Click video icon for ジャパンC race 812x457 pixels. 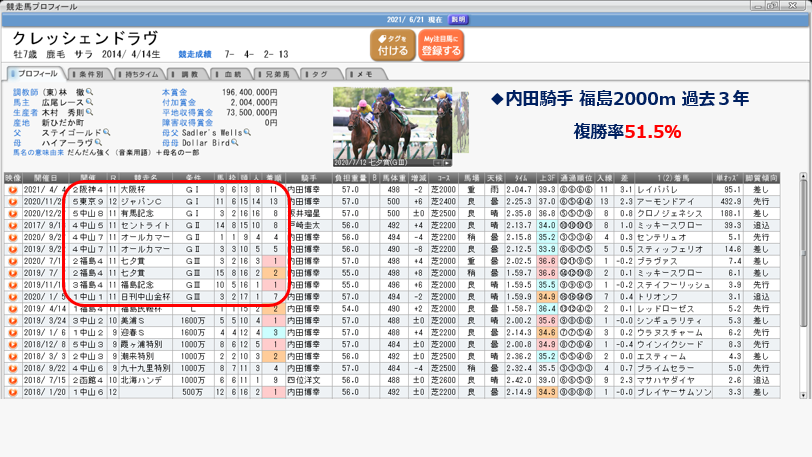point(12,199)
